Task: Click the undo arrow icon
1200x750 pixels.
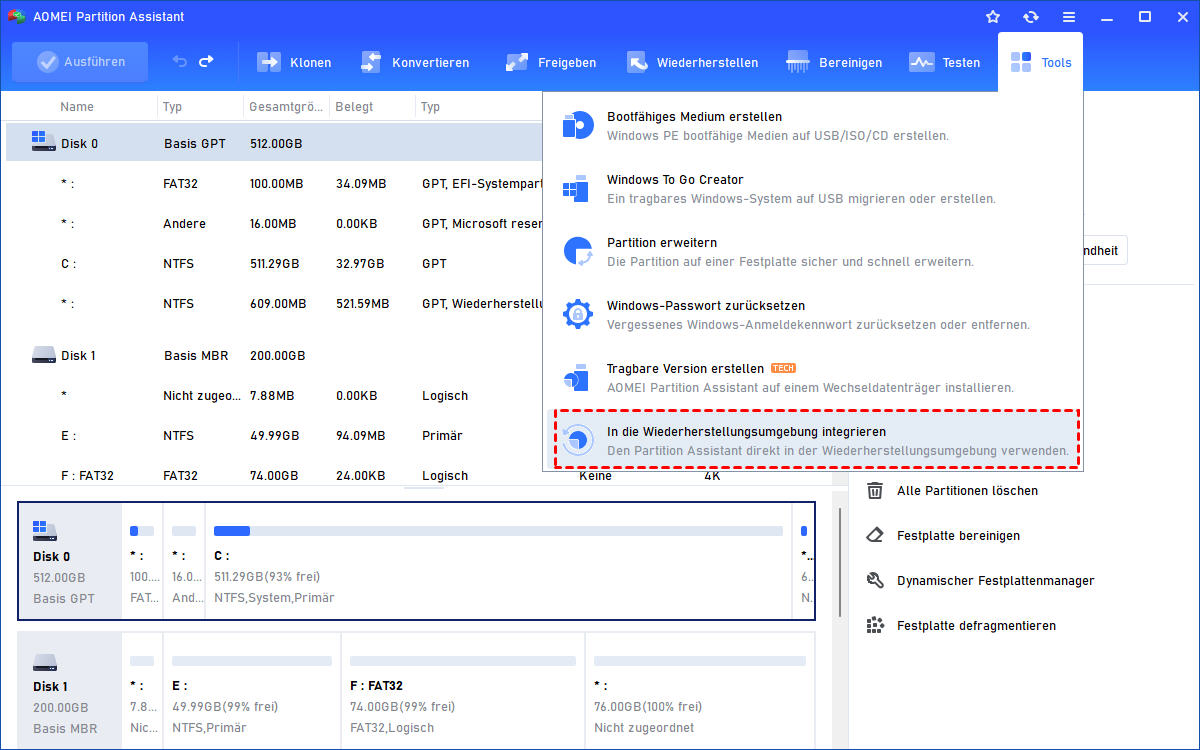Action: click(180, 62)
